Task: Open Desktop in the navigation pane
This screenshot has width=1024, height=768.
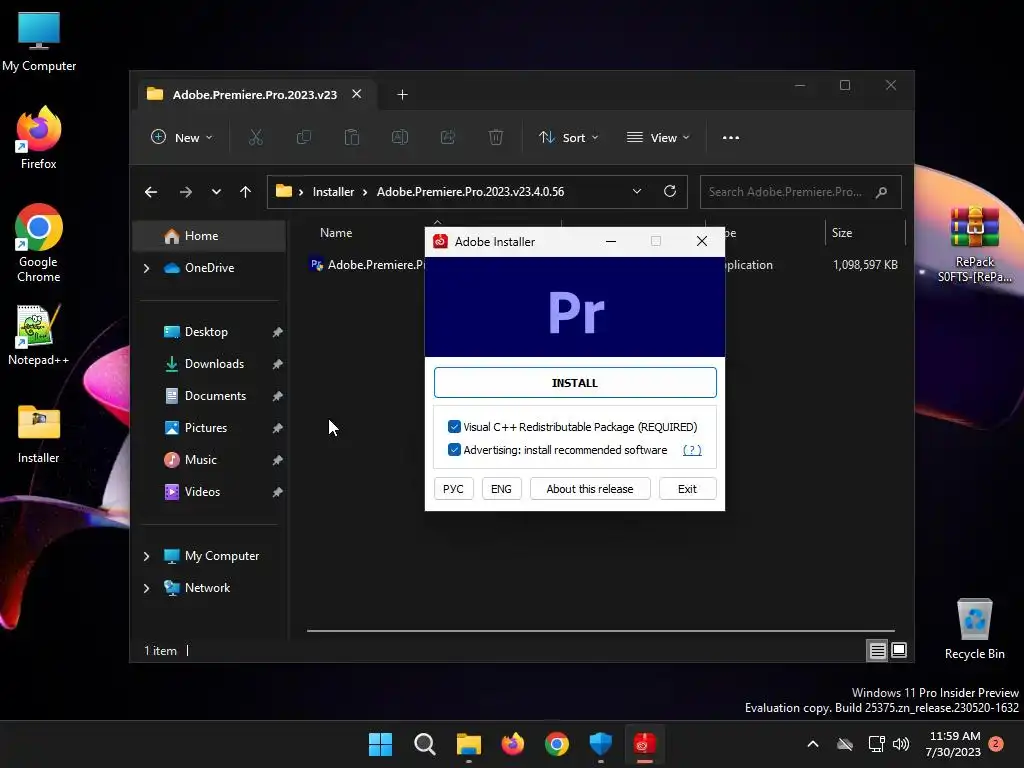Action: pos(206,332)
